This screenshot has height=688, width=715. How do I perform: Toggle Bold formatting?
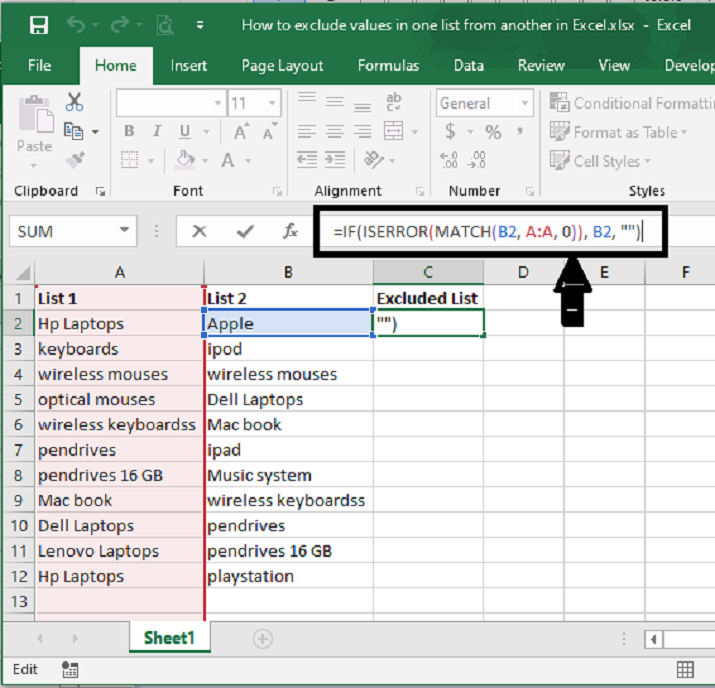[130, 131]
